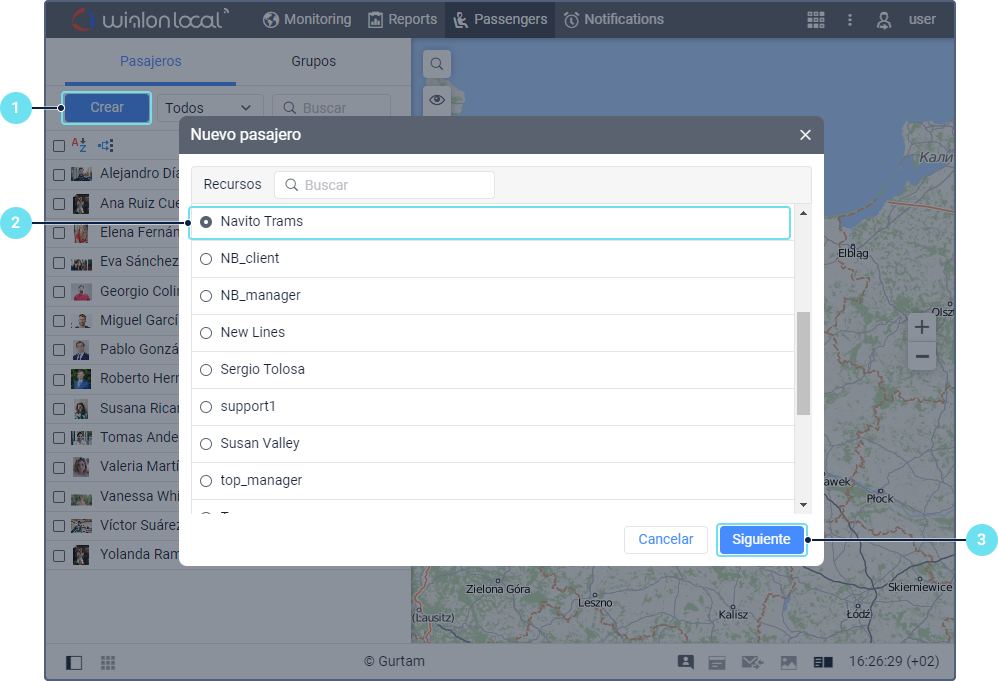Open the three-dot options menu in top bar

tap(850, 20)
